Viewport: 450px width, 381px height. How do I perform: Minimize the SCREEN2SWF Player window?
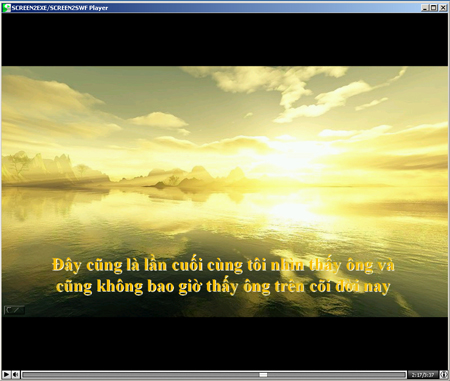click(x=425, y=8)
